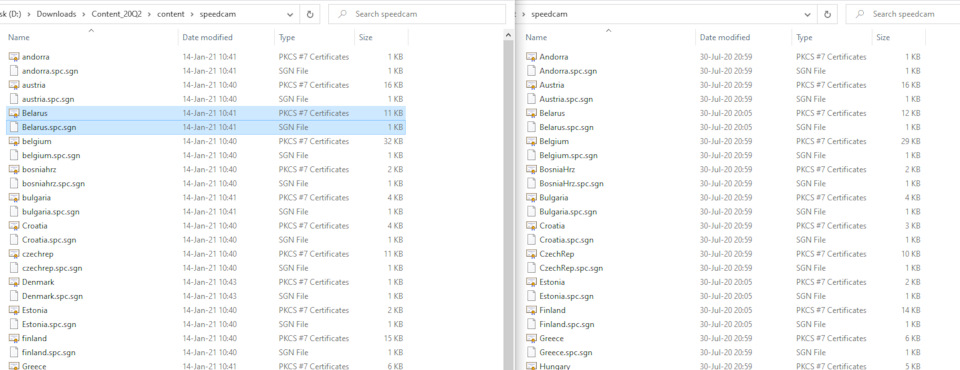Click the austria.spc.sgn file icon in left window
The width and height of the screenshot is (960, 370).
tap(14, 99)
